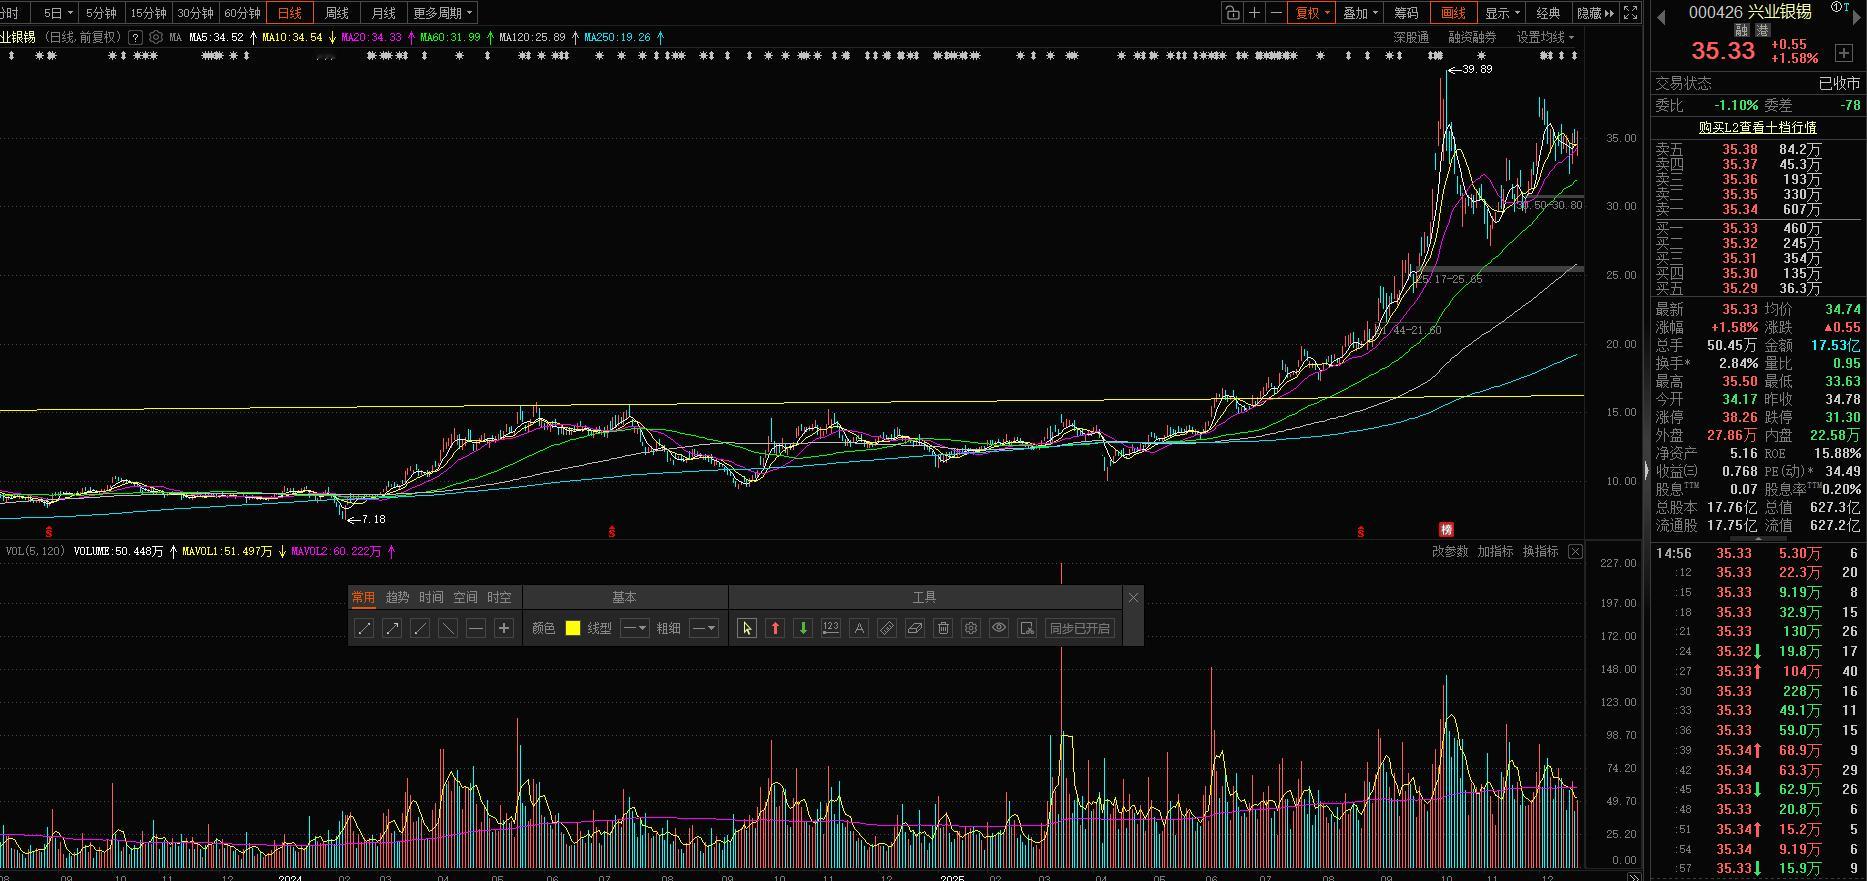Screen dimensions: 1867x881
Task: Switch to 60分钟 chart period
Action: coord(242,13)
